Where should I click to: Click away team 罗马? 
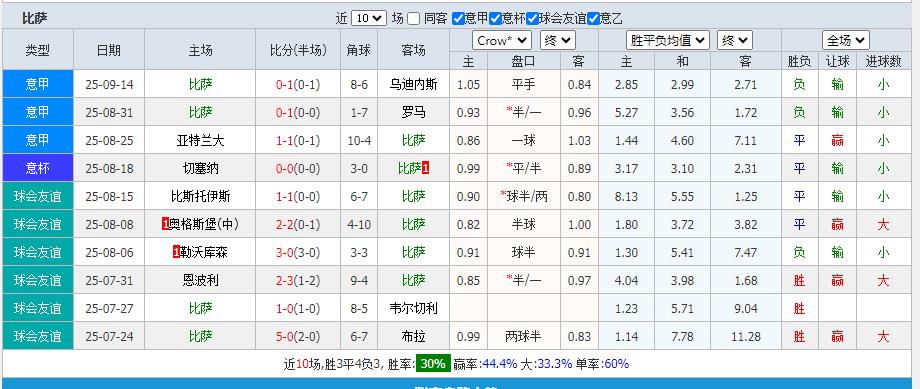(x=414, y=113)
